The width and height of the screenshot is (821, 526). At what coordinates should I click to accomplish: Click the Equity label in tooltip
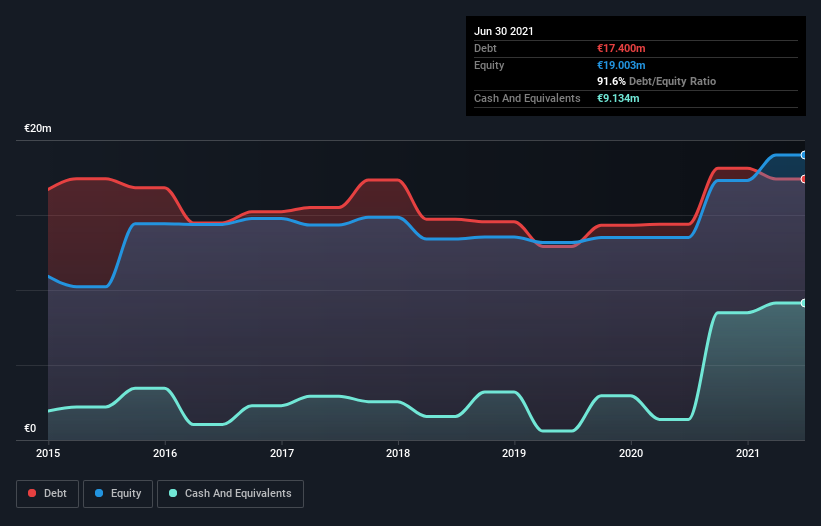tap(489, 65)
